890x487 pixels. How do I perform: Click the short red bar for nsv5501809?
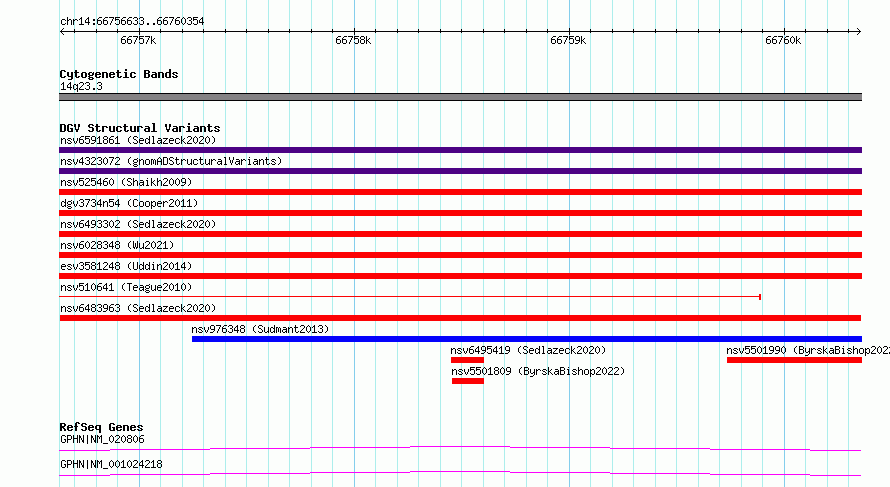[468, 381]
